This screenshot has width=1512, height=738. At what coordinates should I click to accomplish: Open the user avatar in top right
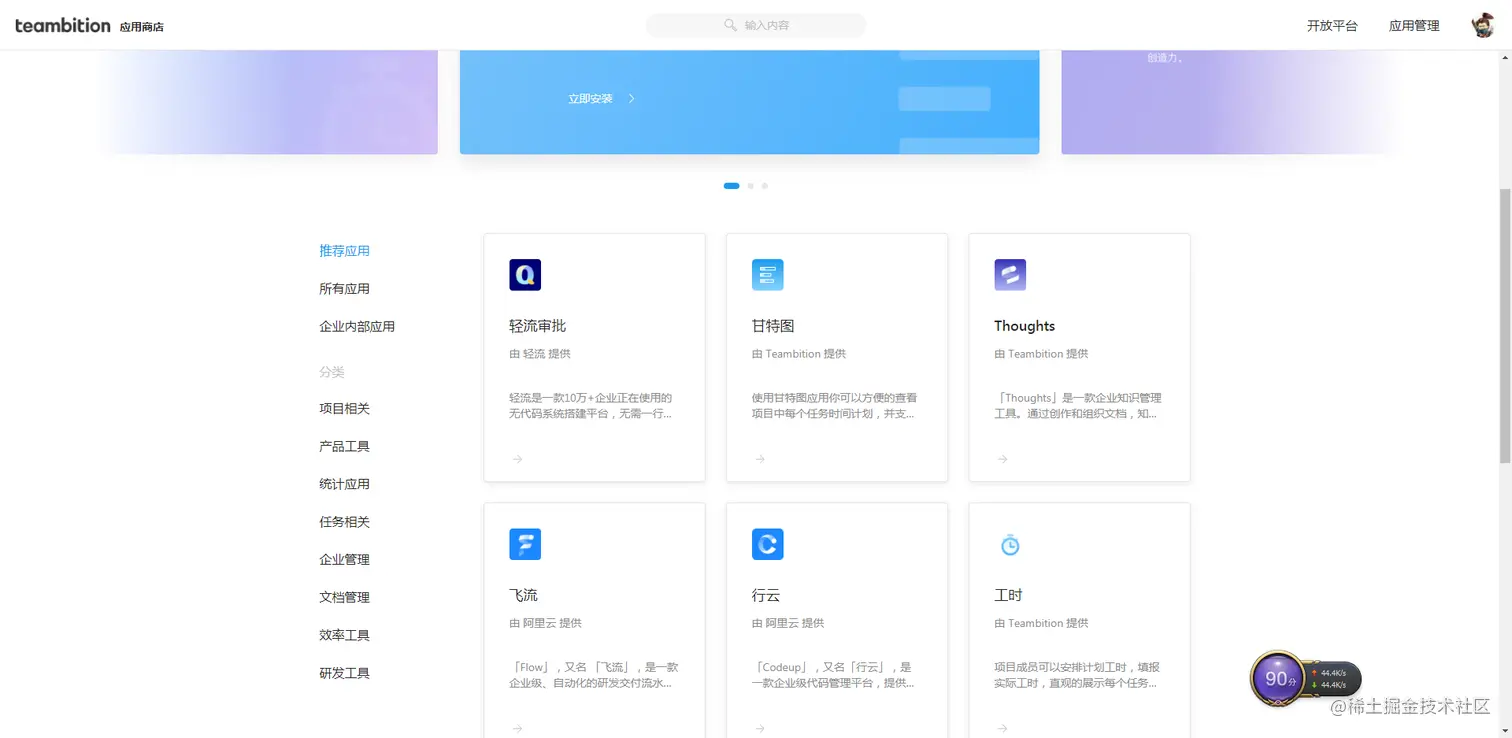1483,26
